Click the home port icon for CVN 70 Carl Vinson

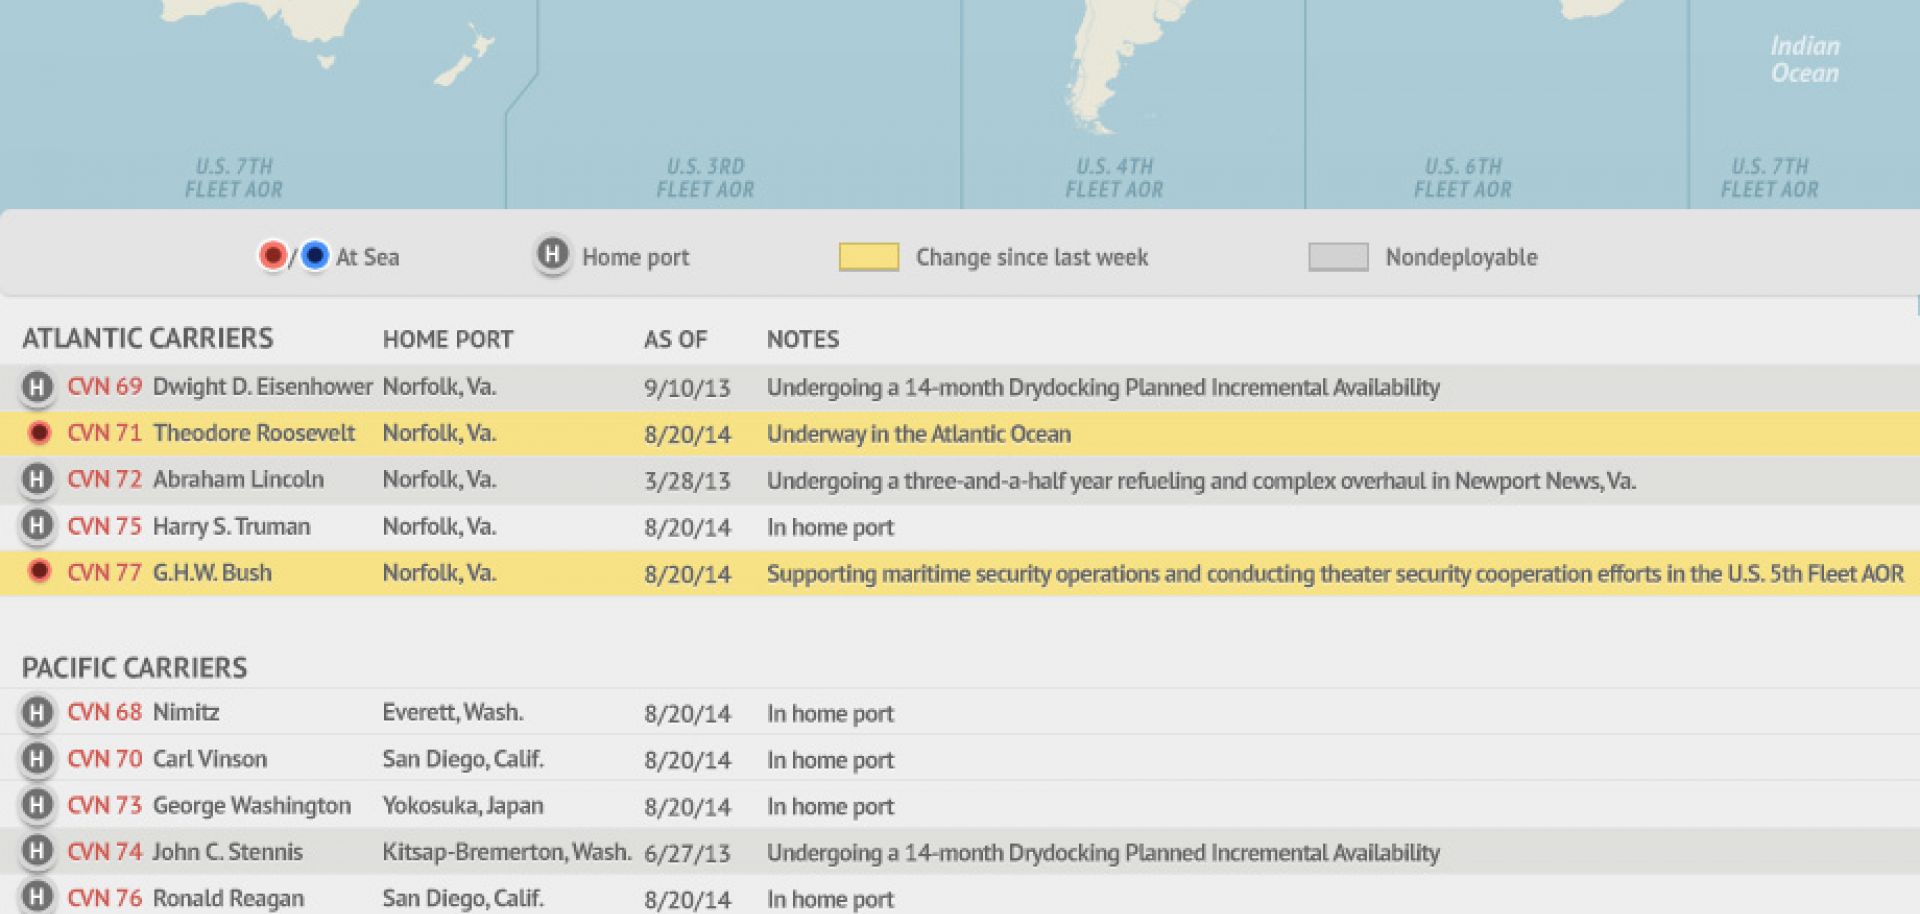(x=37, y=759)
